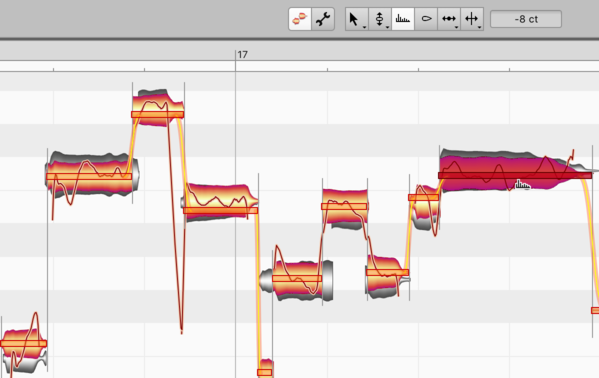Click the -8 ct value field

pos(526,19)
